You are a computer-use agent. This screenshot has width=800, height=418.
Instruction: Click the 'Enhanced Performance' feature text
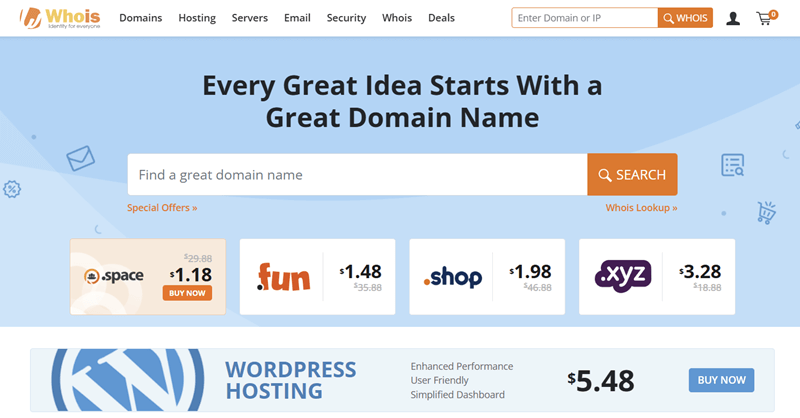click(462, 366)
